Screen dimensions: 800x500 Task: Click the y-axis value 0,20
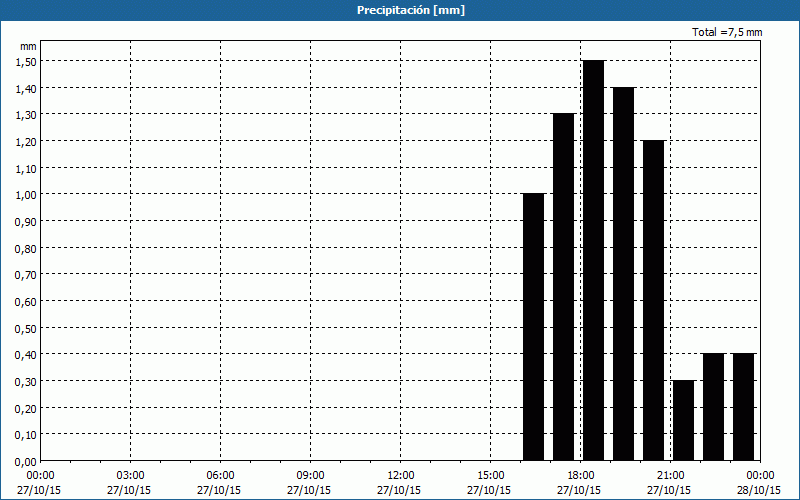tap(26, 408)
